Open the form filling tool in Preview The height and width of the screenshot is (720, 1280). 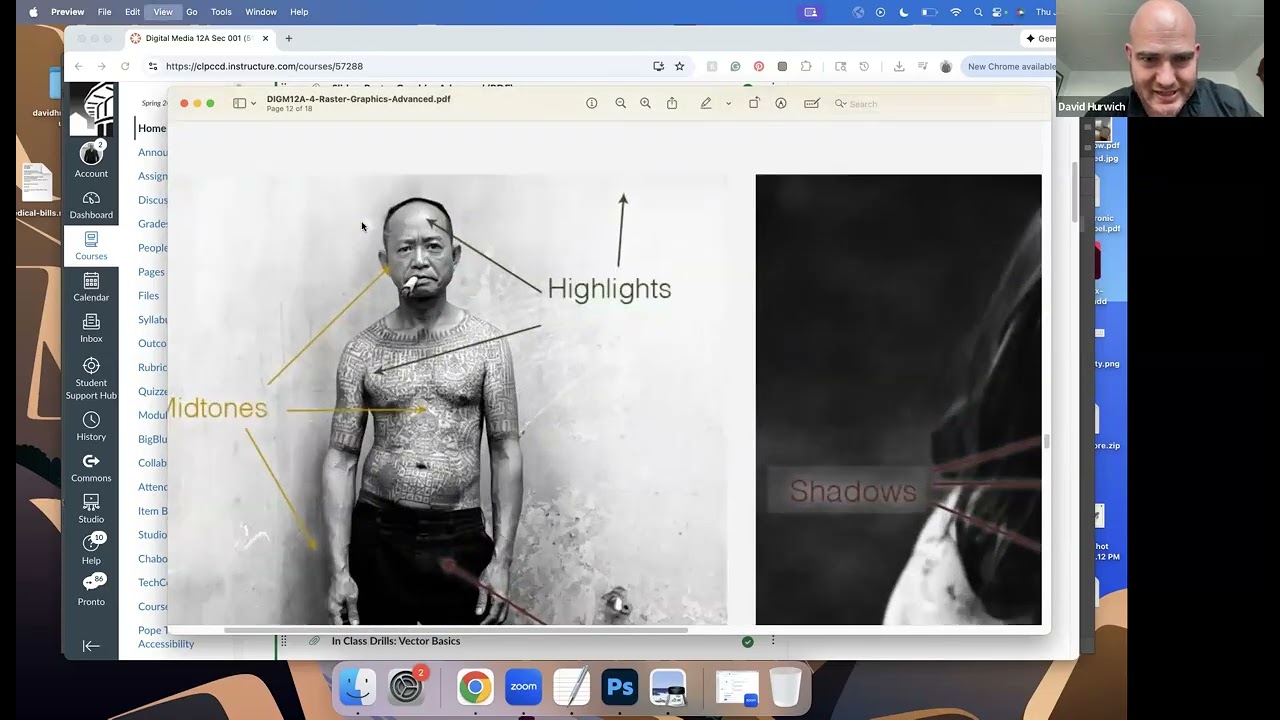[x=812, y=103]
